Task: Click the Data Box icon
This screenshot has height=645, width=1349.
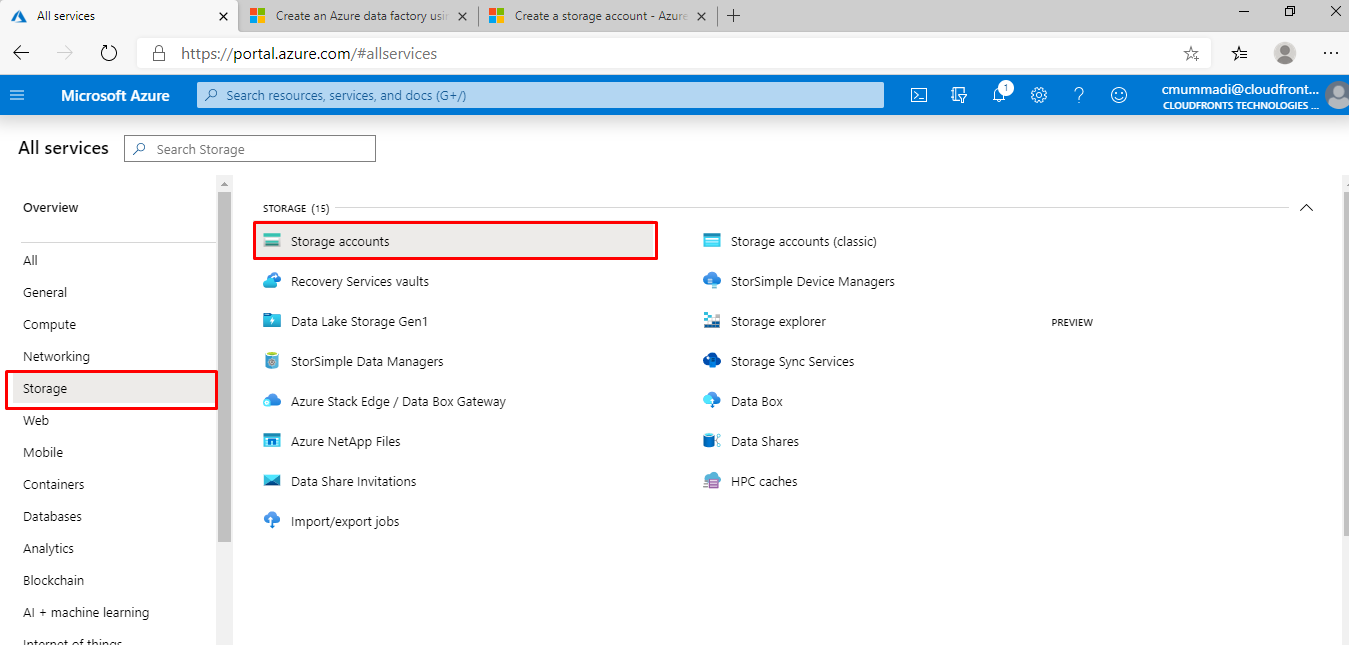Action: coord(712,401)
